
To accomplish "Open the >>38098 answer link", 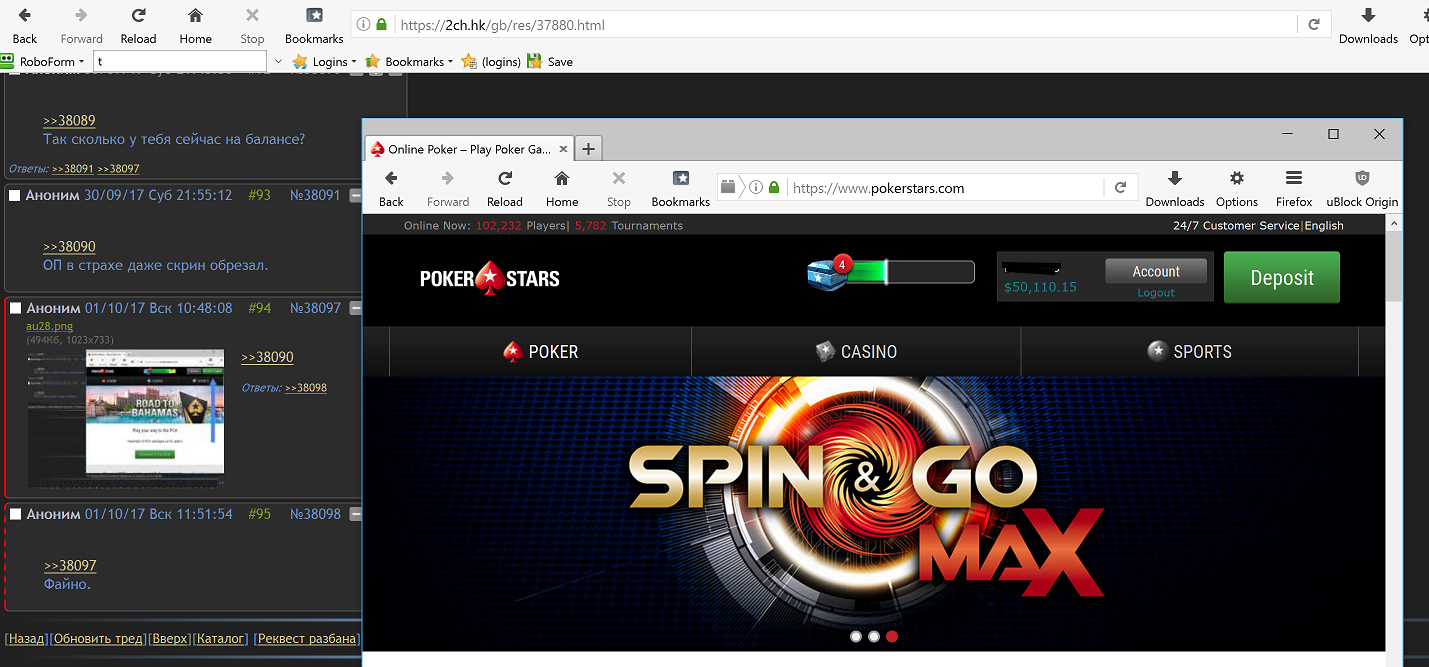I will click(306, 388).
